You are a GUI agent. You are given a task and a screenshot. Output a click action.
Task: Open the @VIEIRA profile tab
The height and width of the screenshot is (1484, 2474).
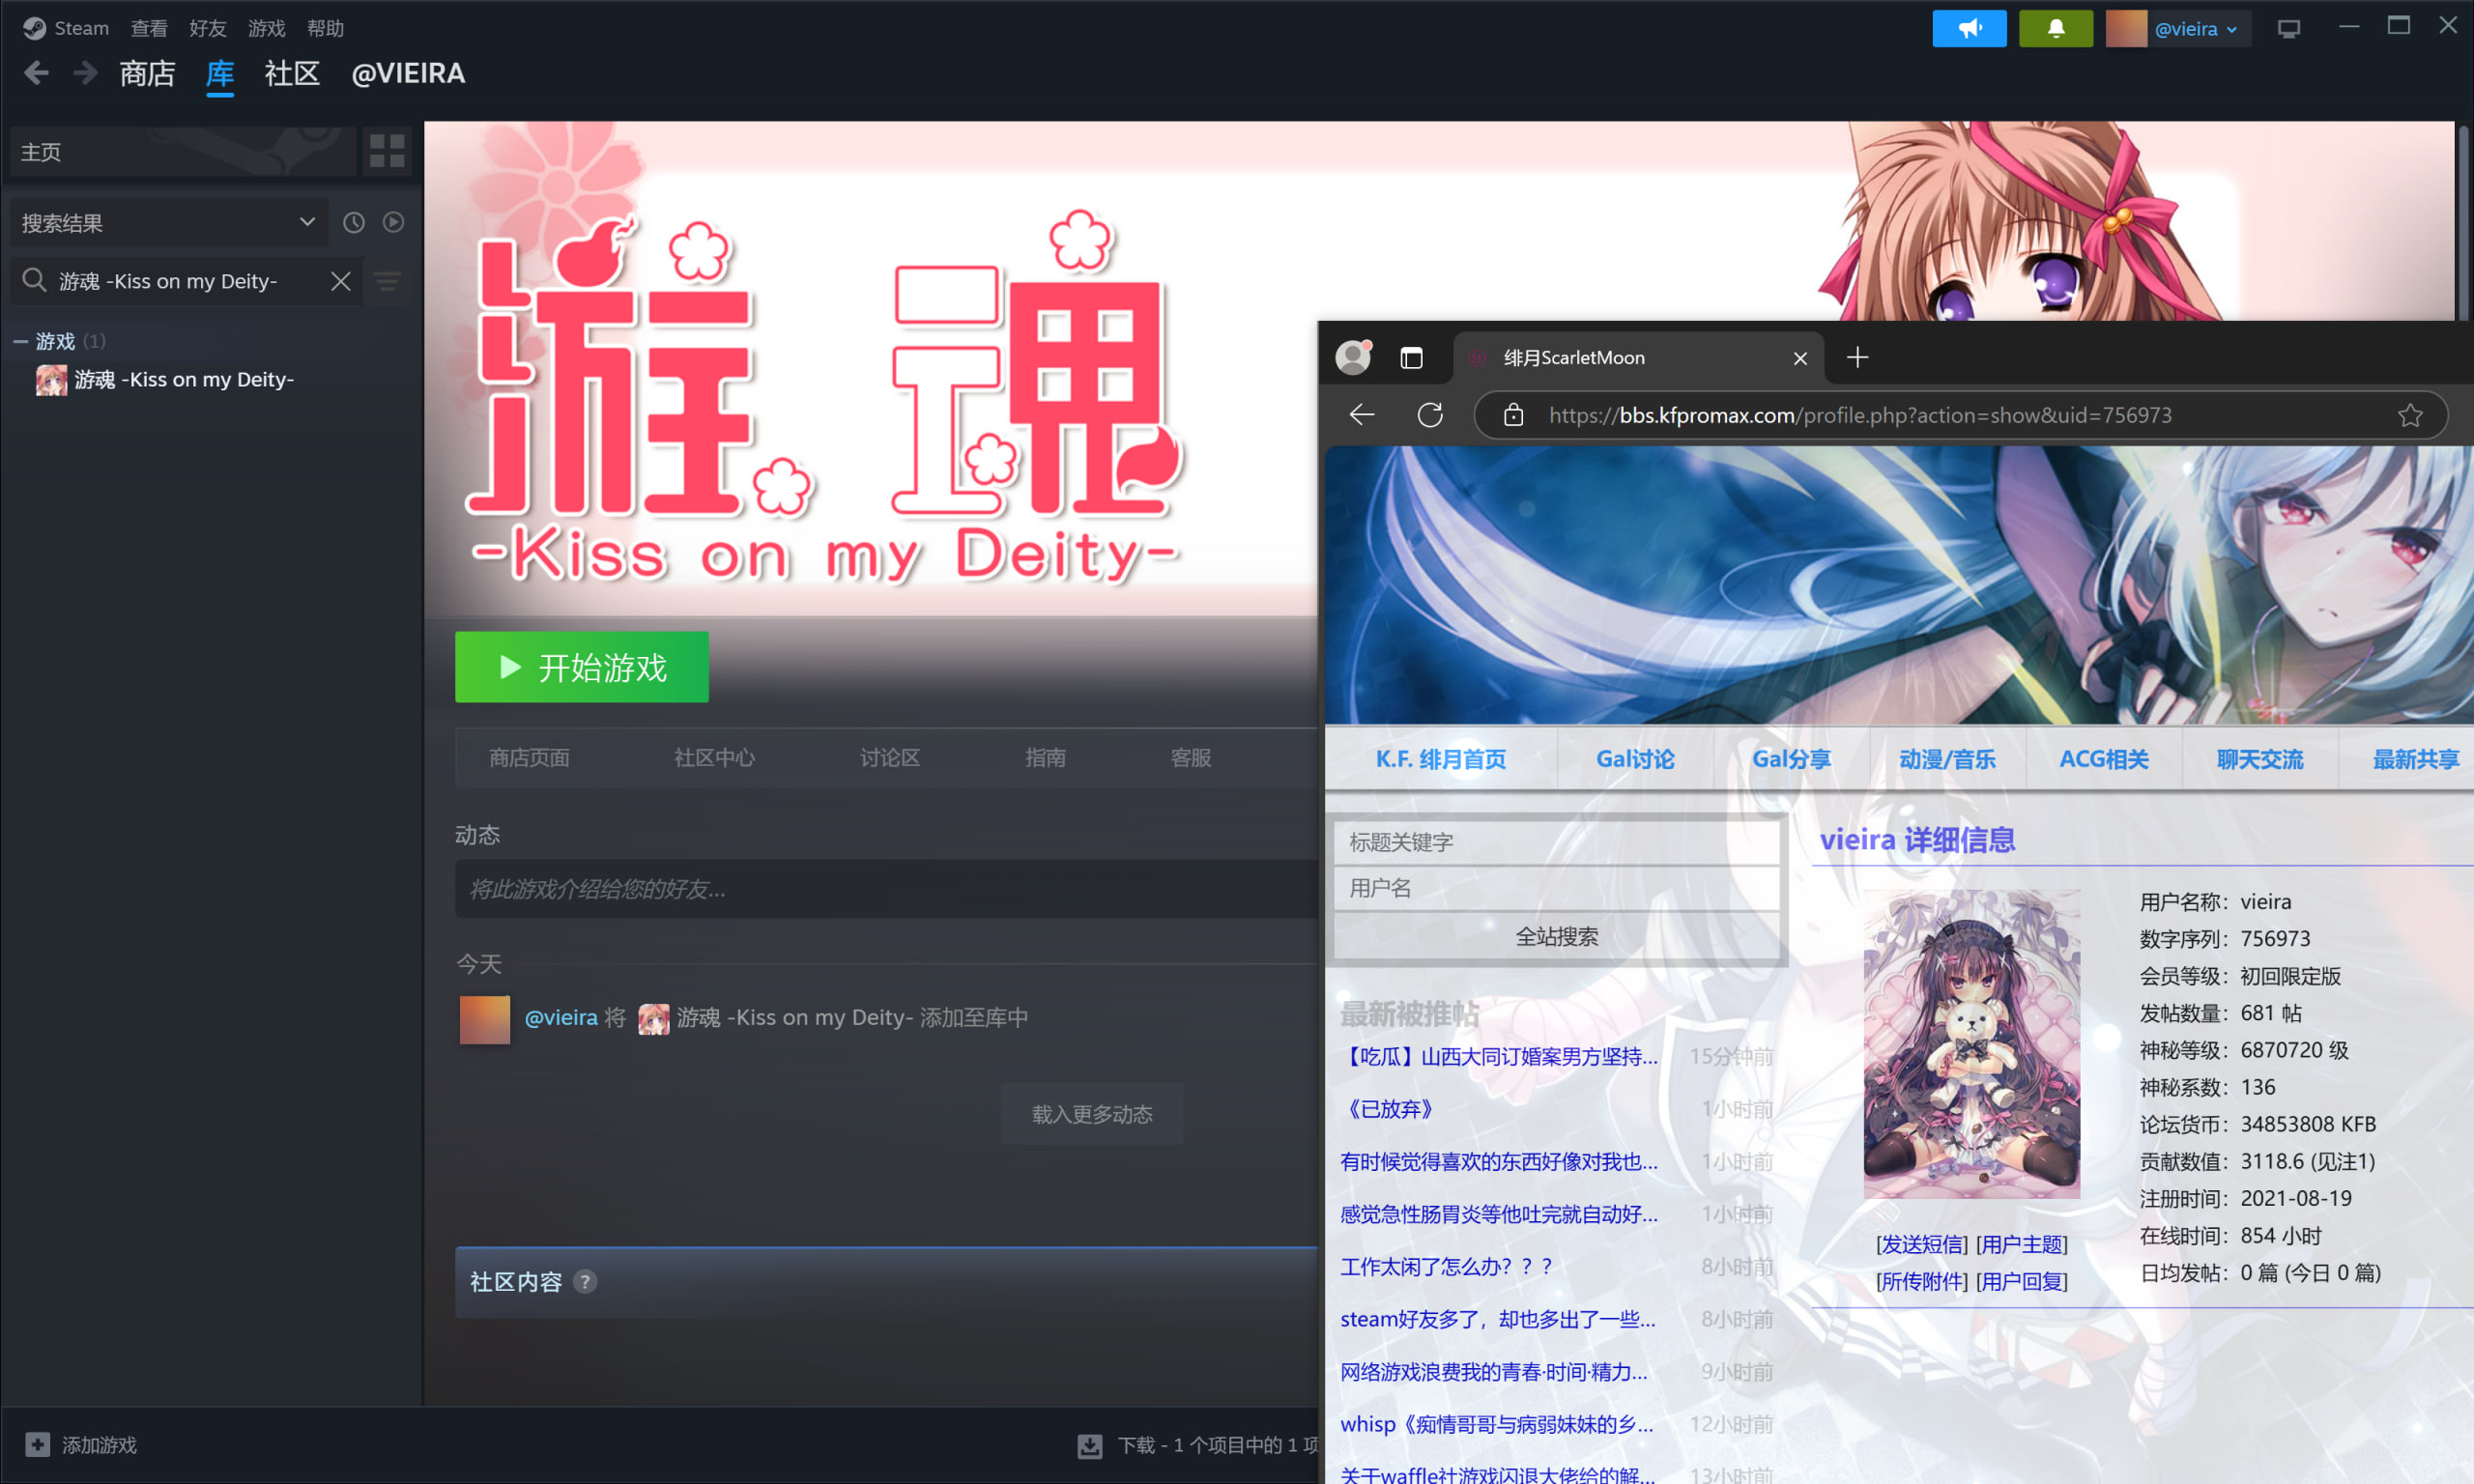click(408, 73)
